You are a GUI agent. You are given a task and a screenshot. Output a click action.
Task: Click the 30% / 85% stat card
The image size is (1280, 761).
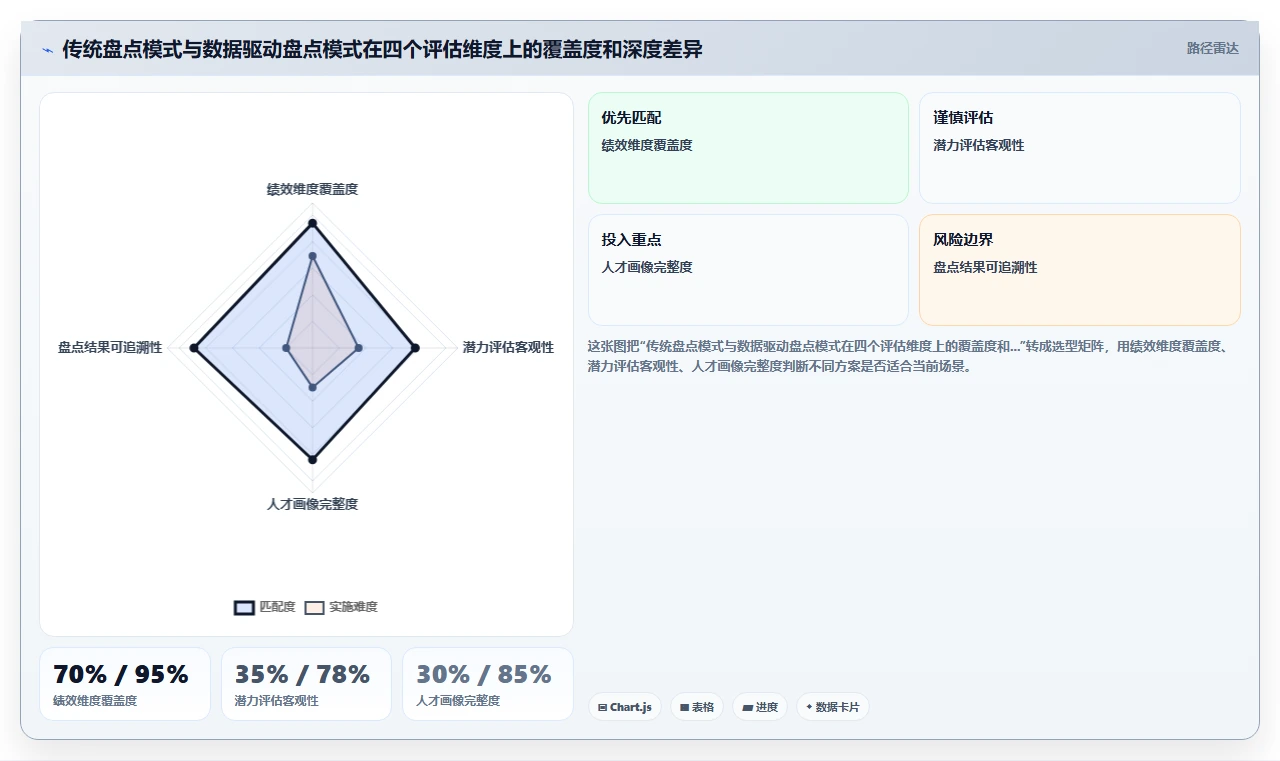[488, 684]
